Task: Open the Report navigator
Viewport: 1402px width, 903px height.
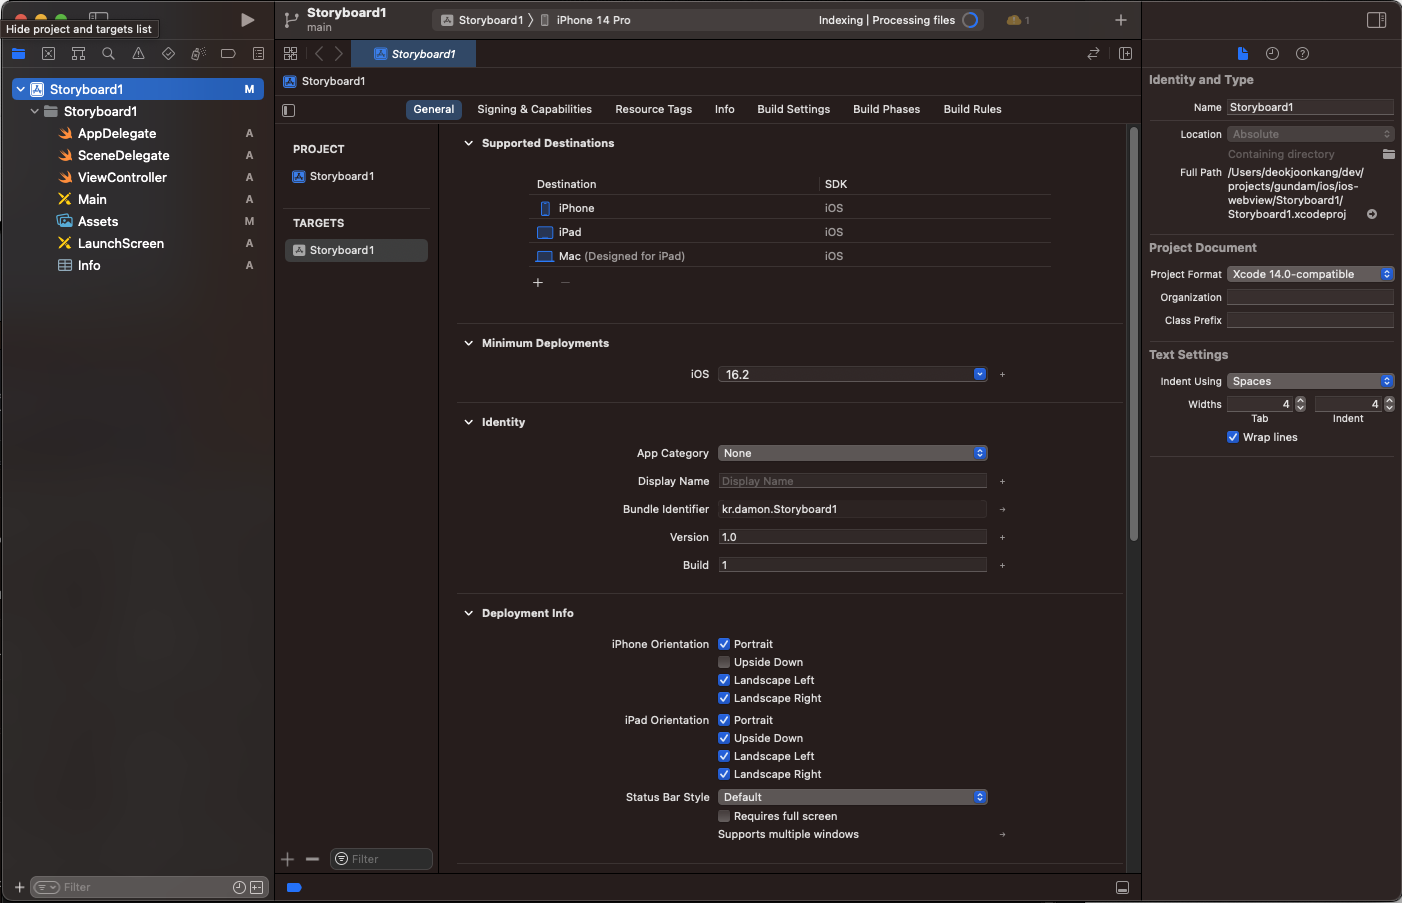Action: tap(258, 54)
